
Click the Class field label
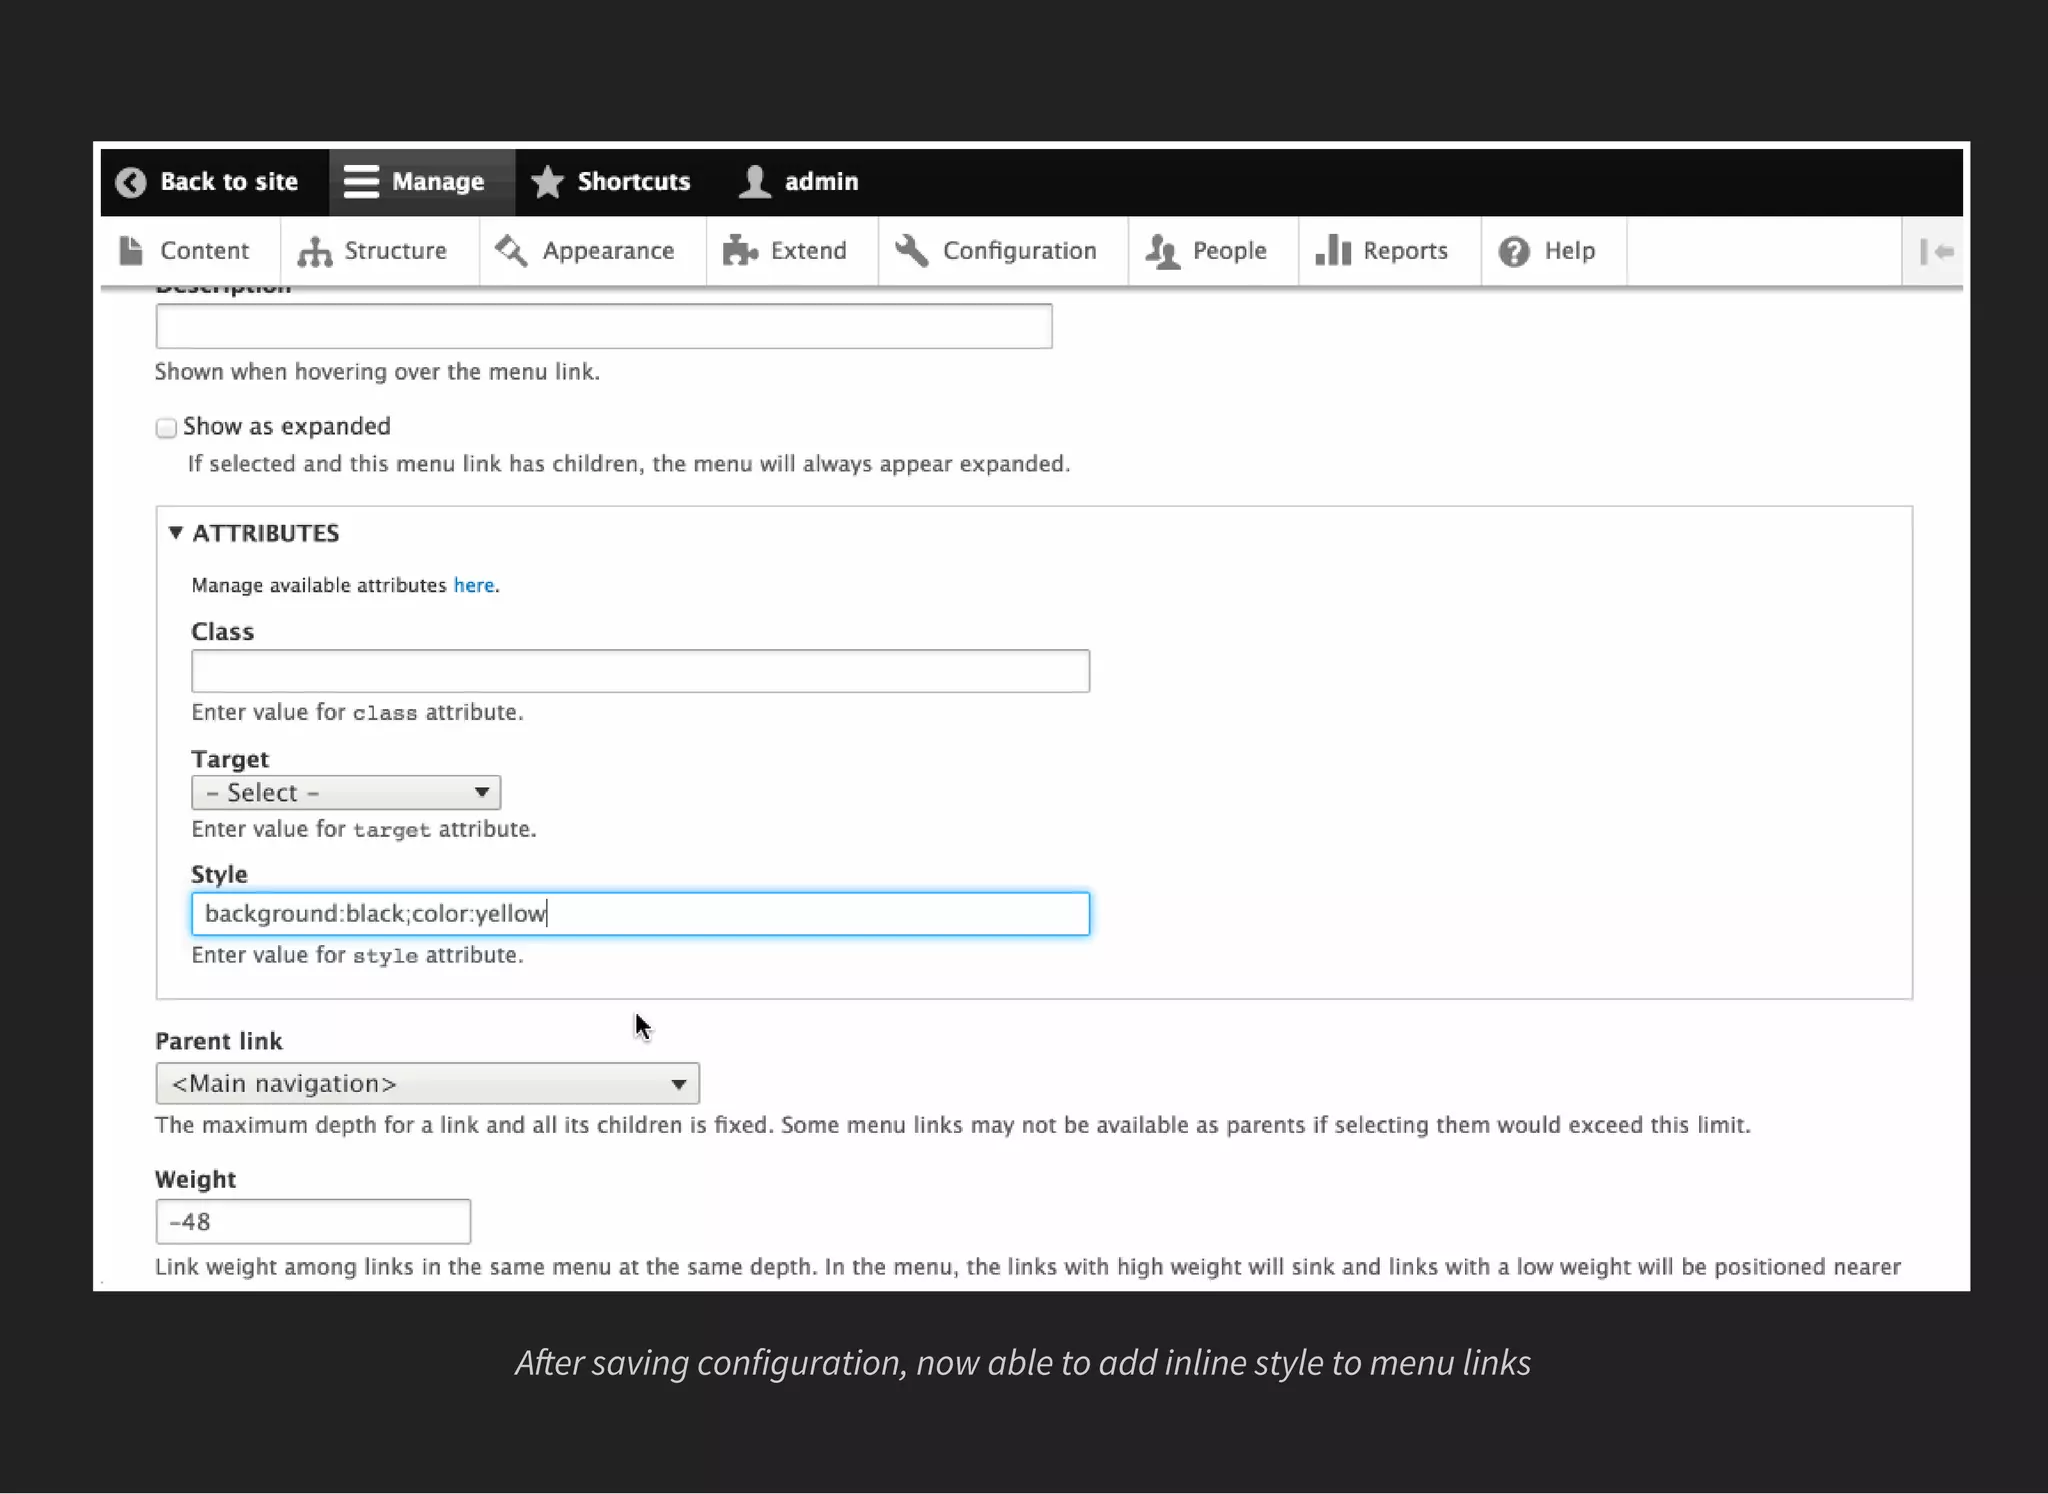(x=222, y=632)
